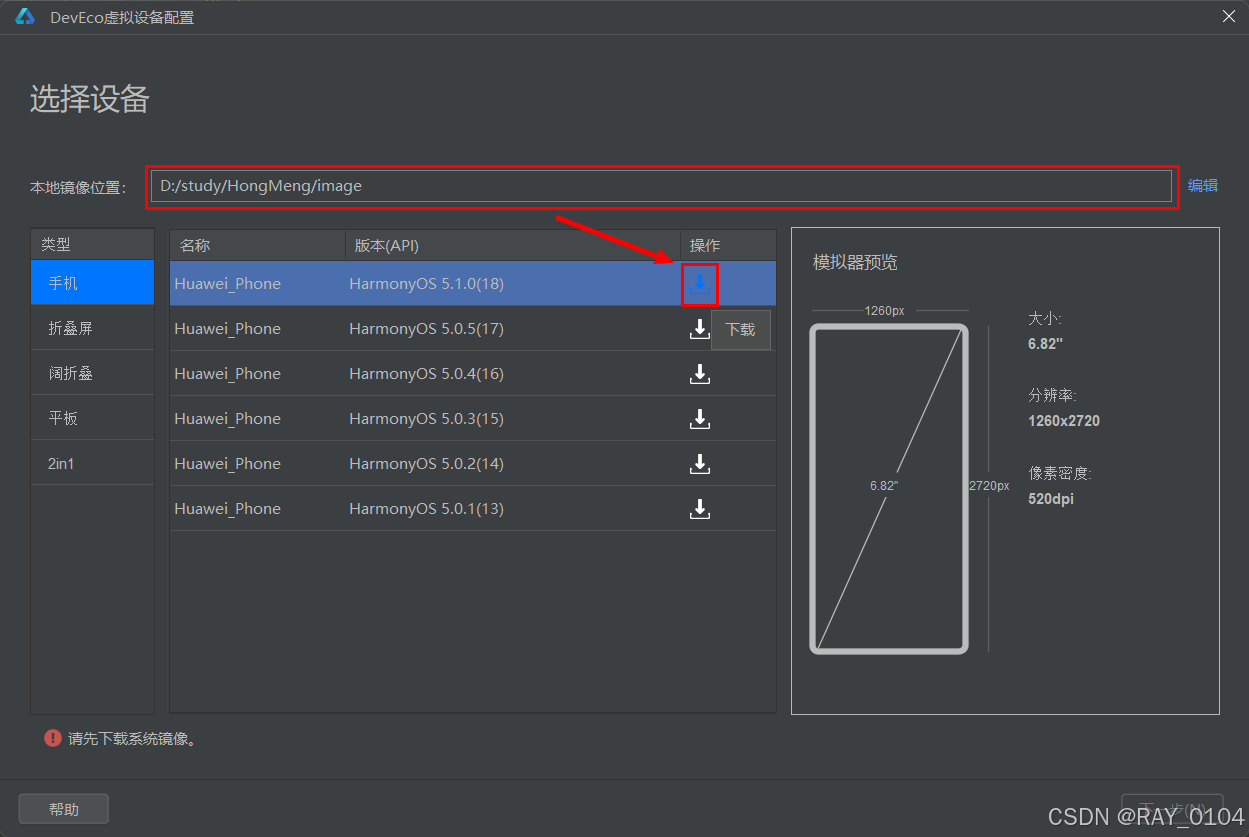Click version text HarmonyOS 5.0.4(16)
The width and height of the screenshot is (1249, 837).
427,374
